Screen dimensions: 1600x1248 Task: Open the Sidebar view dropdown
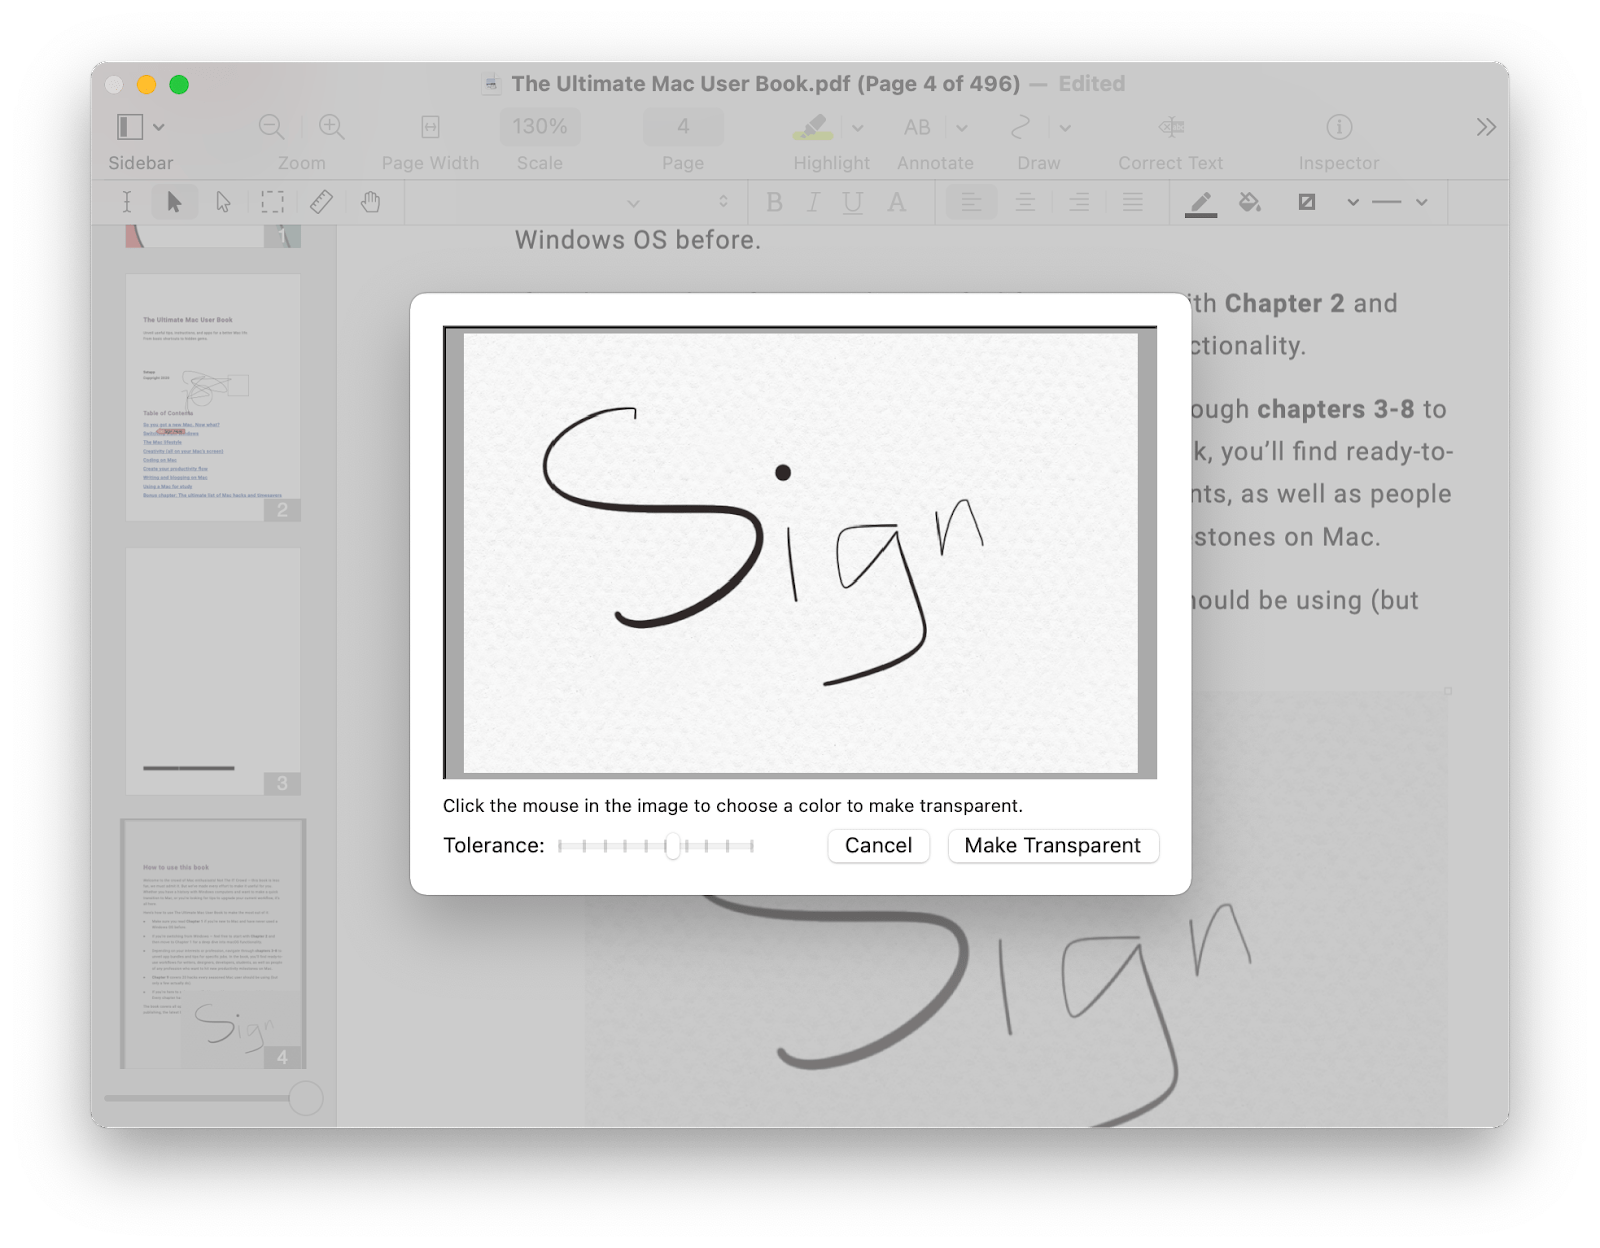[158, 127]
